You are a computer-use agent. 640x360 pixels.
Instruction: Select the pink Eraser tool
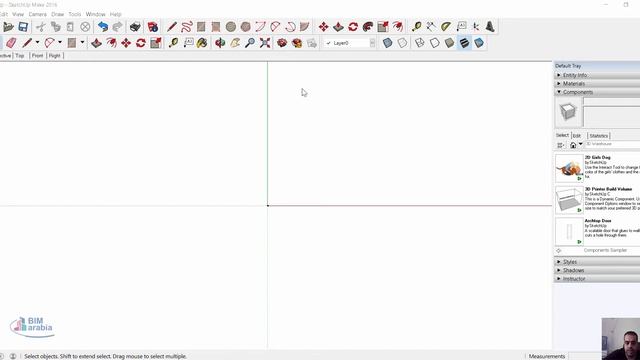(11, 43)
